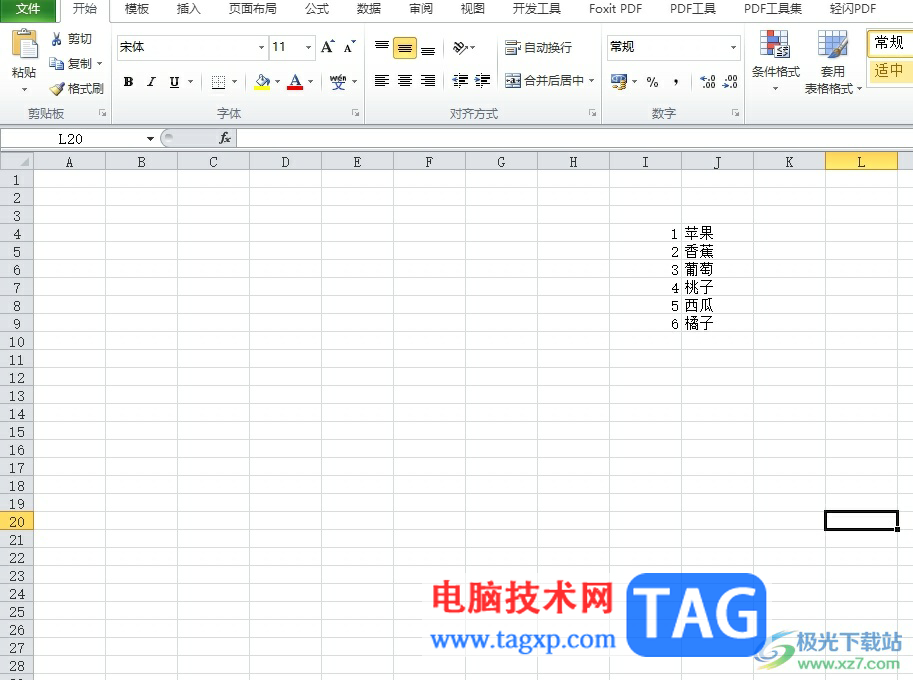Open Alignment group dialog launcher
The height and width of the screenshot is (680, 913).
click(592, 113)
